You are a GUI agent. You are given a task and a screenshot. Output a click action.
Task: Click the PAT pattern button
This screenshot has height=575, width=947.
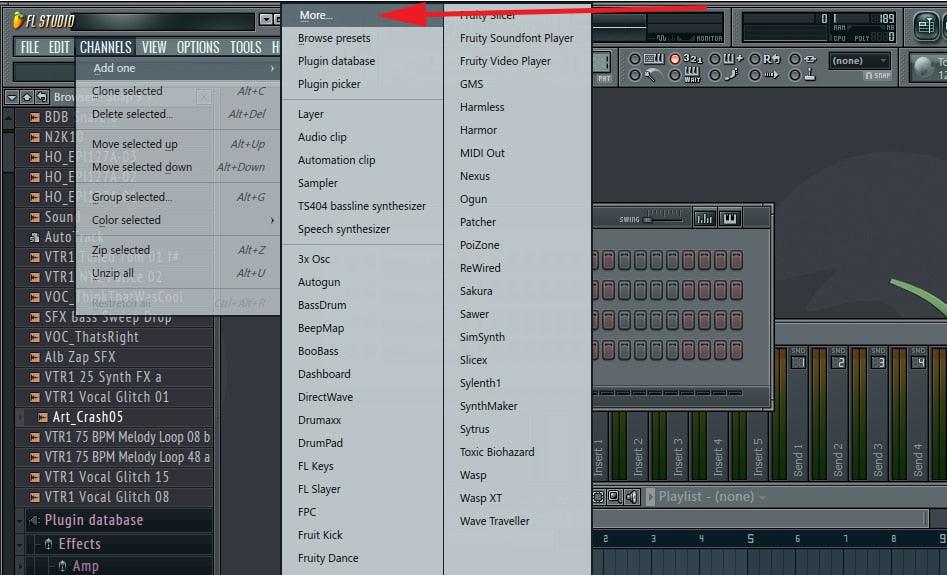tap(603, 79)
